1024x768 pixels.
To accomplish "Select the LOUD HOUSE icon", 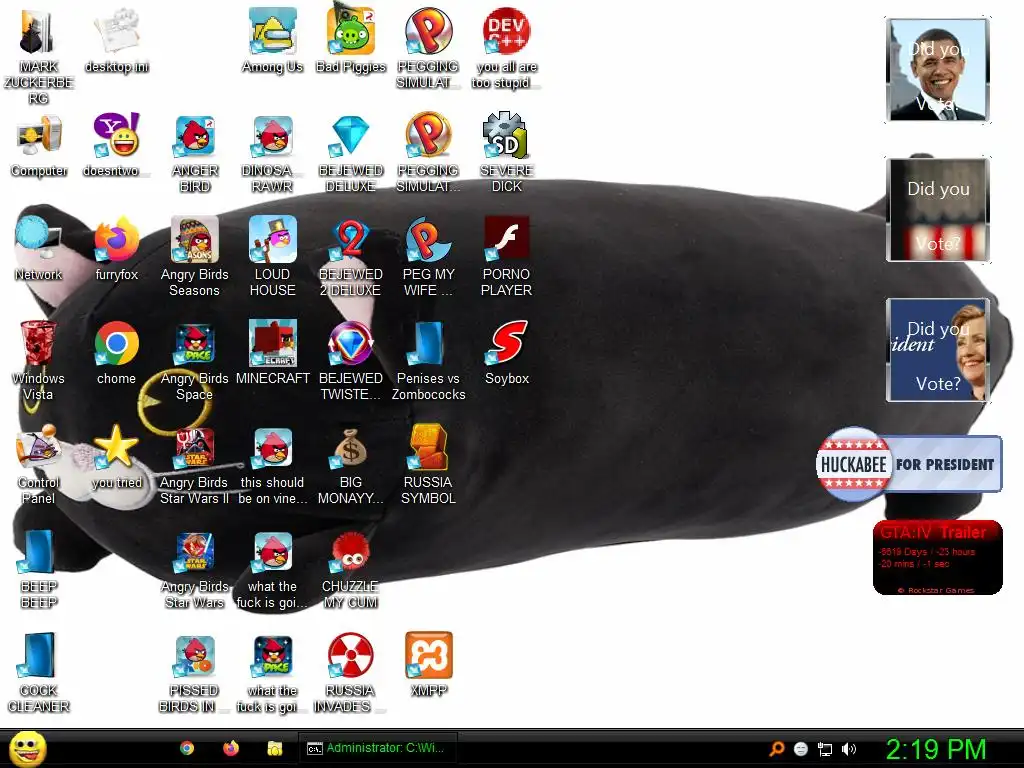I will pos(272,239).
